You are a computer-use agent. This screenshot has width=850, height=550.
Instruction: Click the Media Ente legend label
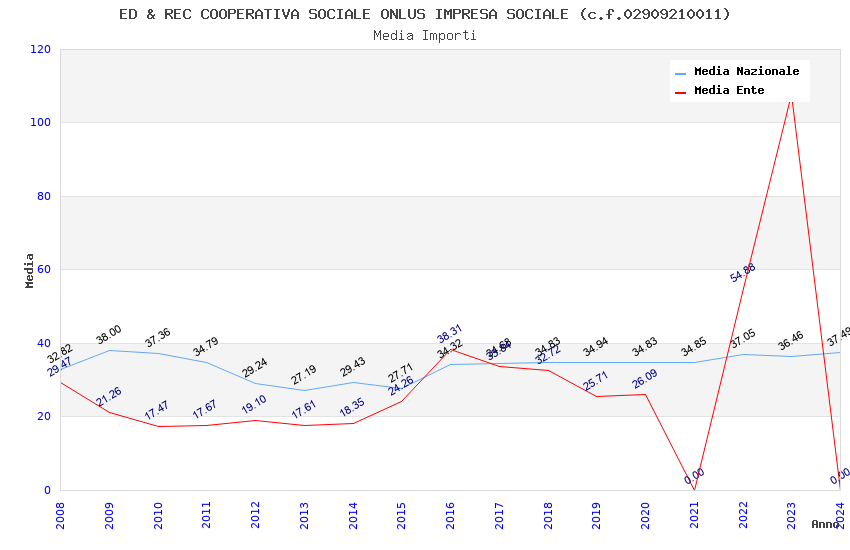(x=729, y=90)
